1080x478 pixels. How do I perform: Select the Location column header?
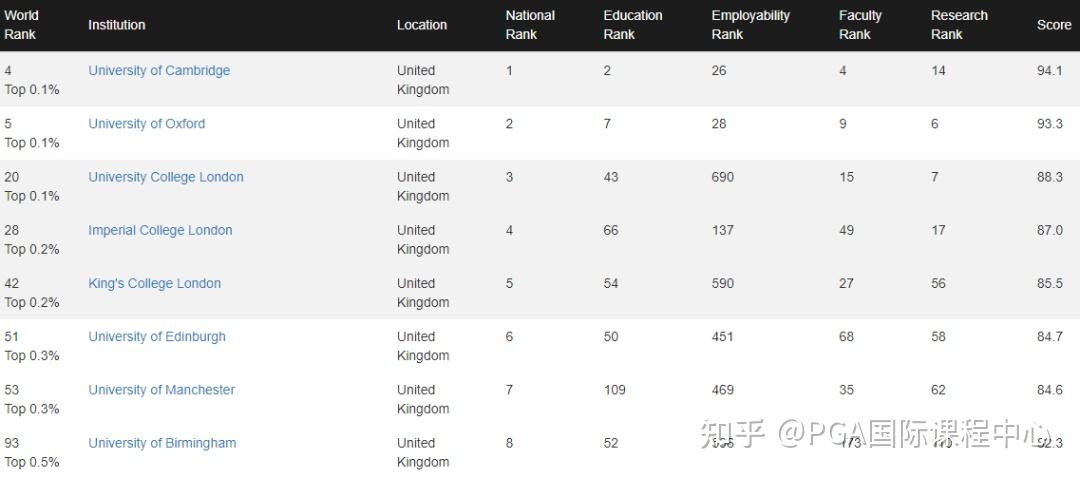(x=422, y=25)
